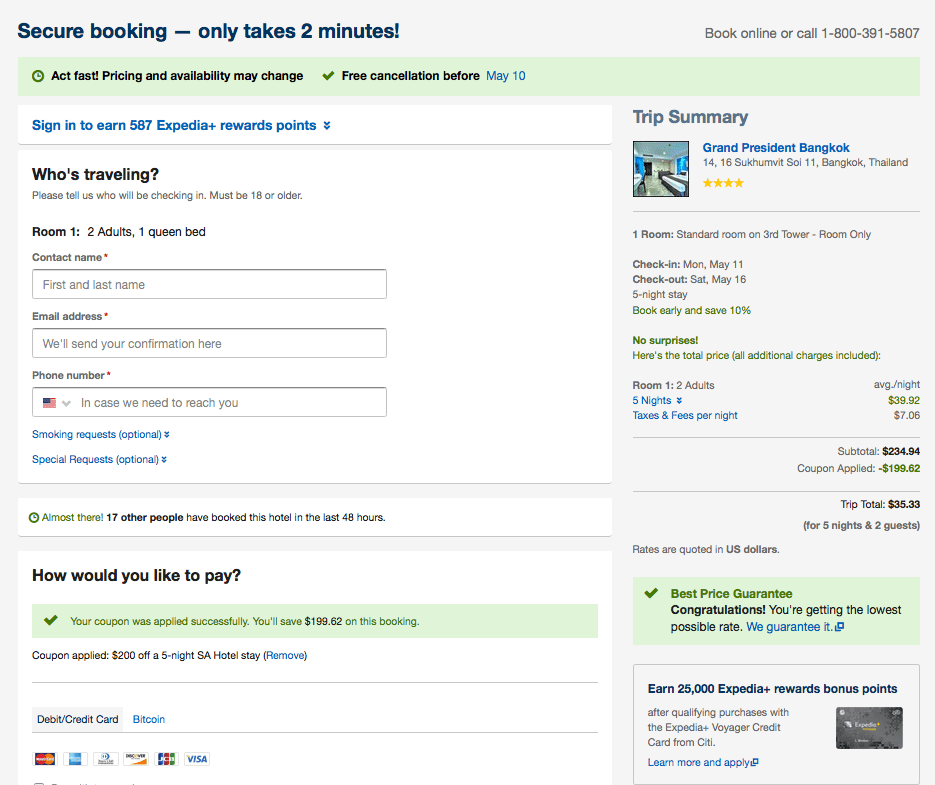Screen dimensions: 935x785
Task: Open the We guarantee it link
Action: 789,626
